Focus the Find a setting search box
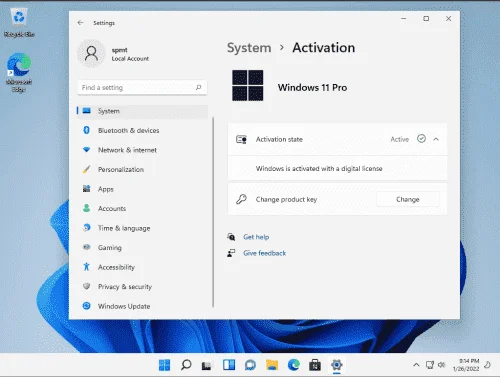The image size is (500, 377). 142,88
